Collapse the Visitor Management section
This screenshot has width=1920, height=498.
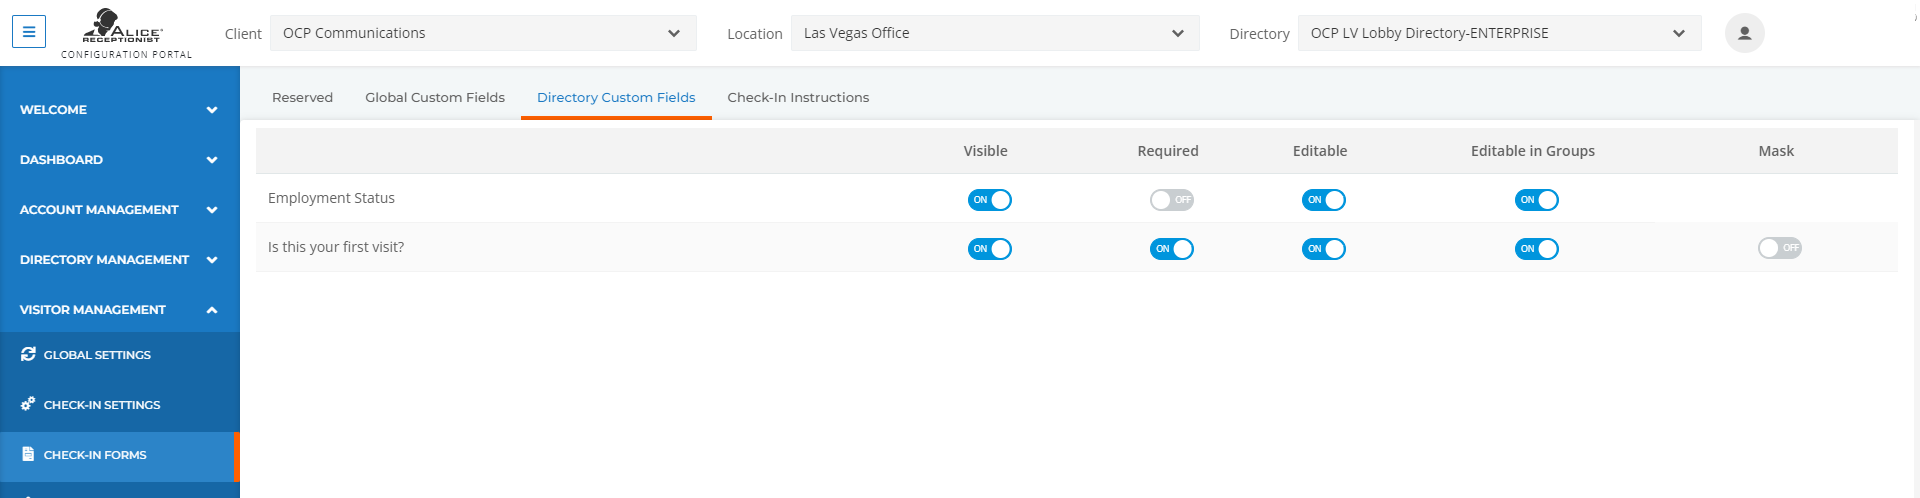point(120,309)
